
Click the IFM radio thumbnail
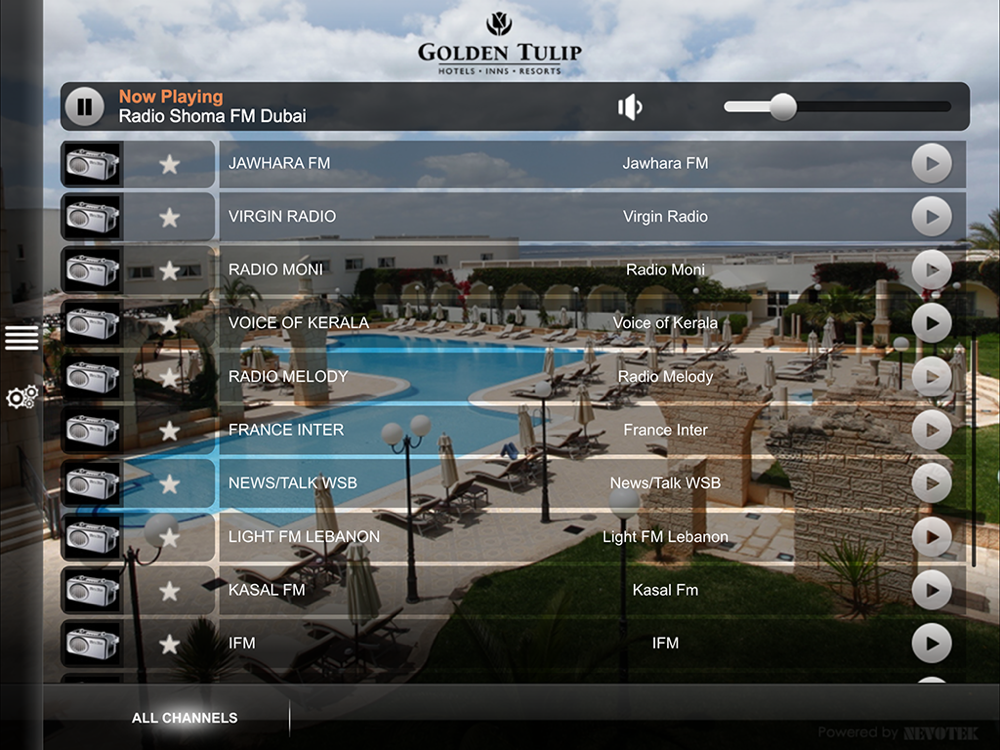coord(92,643)
